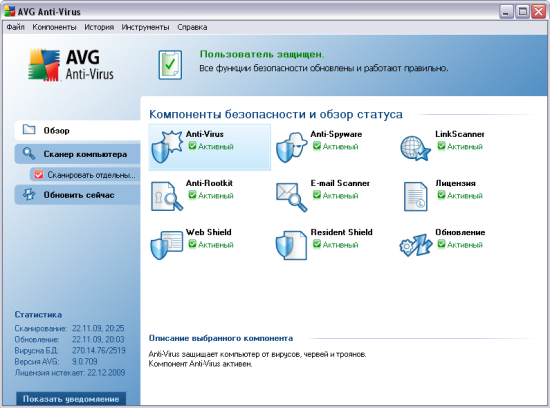Select the Anti-Rootkit component title
The image size is (550, 408).
coord(209,183)
